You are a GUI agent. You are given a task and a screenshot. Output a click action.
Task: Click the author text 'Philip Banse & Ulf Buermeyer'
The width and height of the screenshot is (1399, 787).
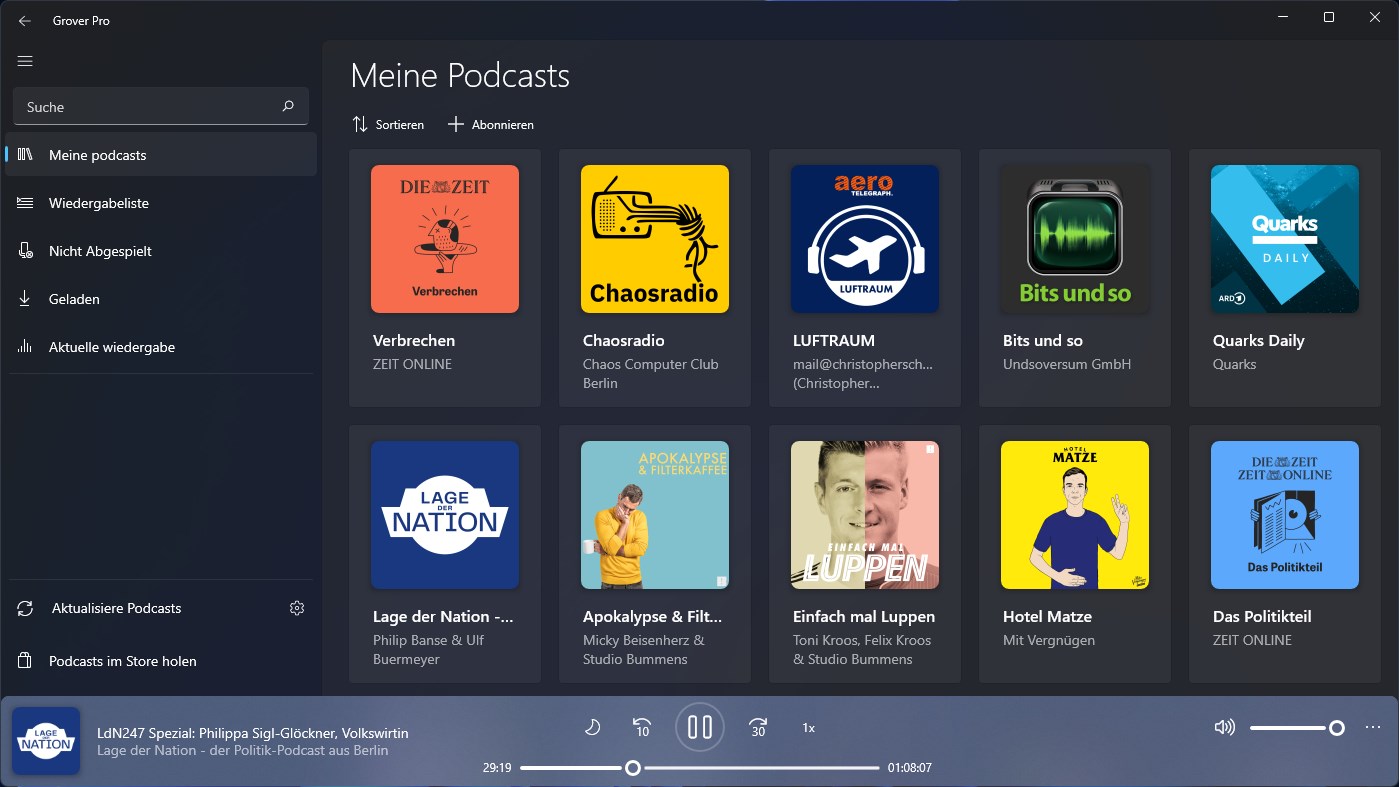click(x=428, y=650)
